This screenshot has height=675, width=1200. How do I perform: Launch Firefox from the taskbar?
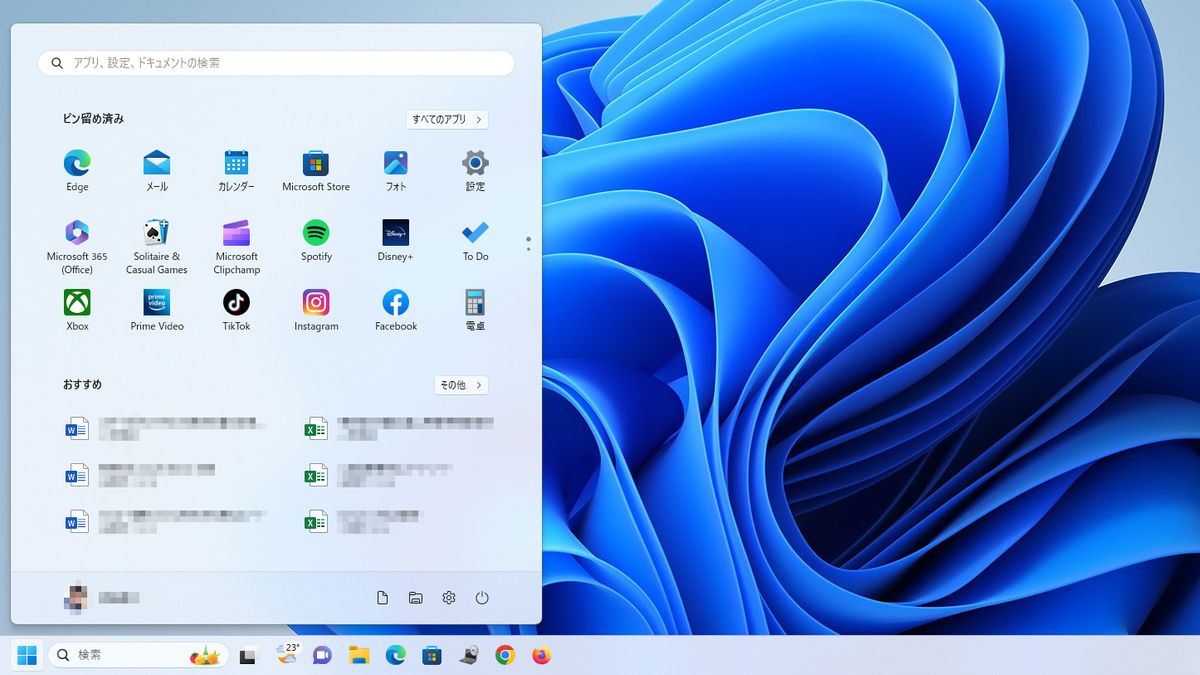(x=541, y=655)
